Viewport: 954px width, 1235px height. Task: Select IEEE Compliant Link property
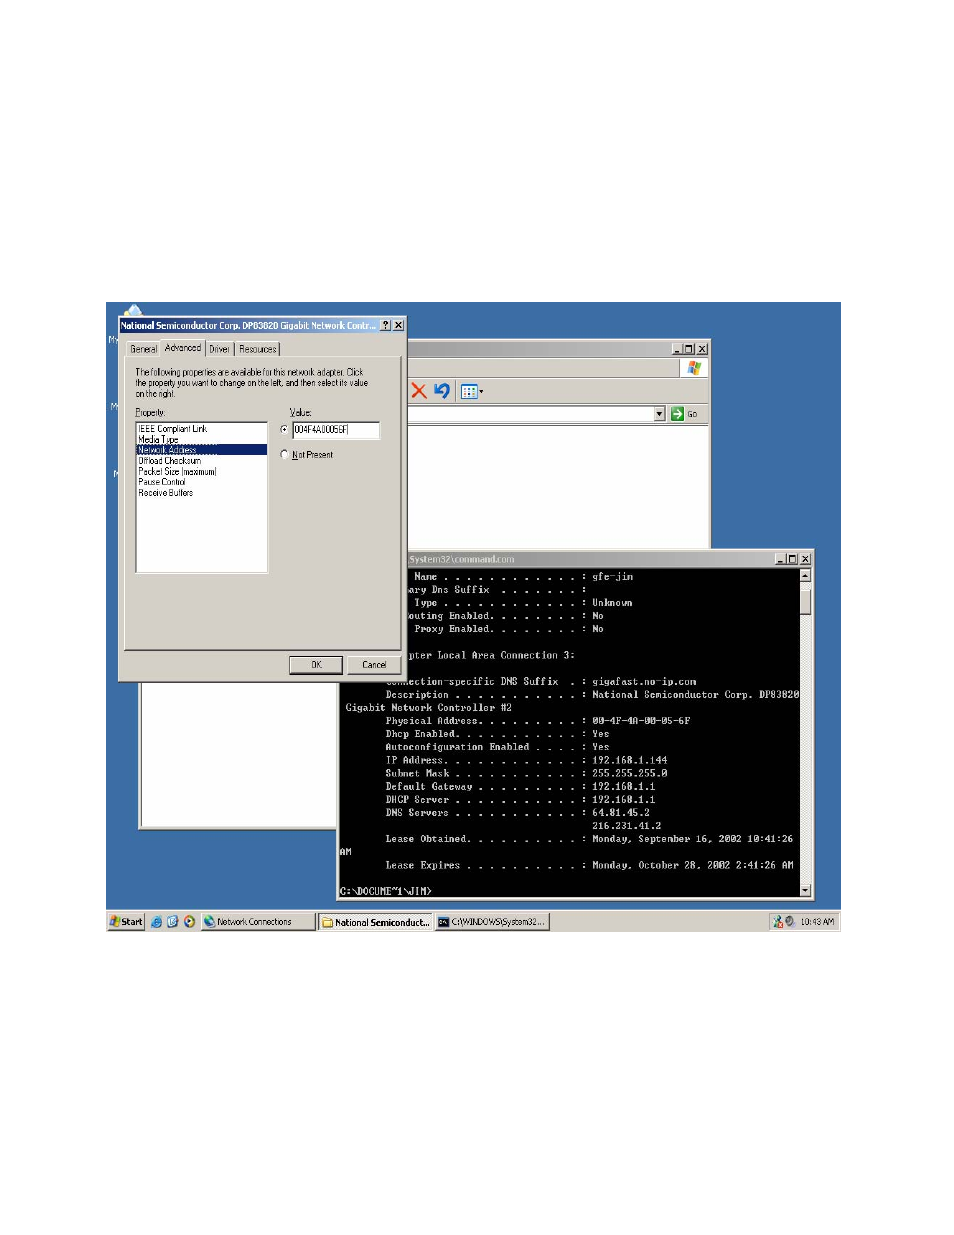point(202,429)
